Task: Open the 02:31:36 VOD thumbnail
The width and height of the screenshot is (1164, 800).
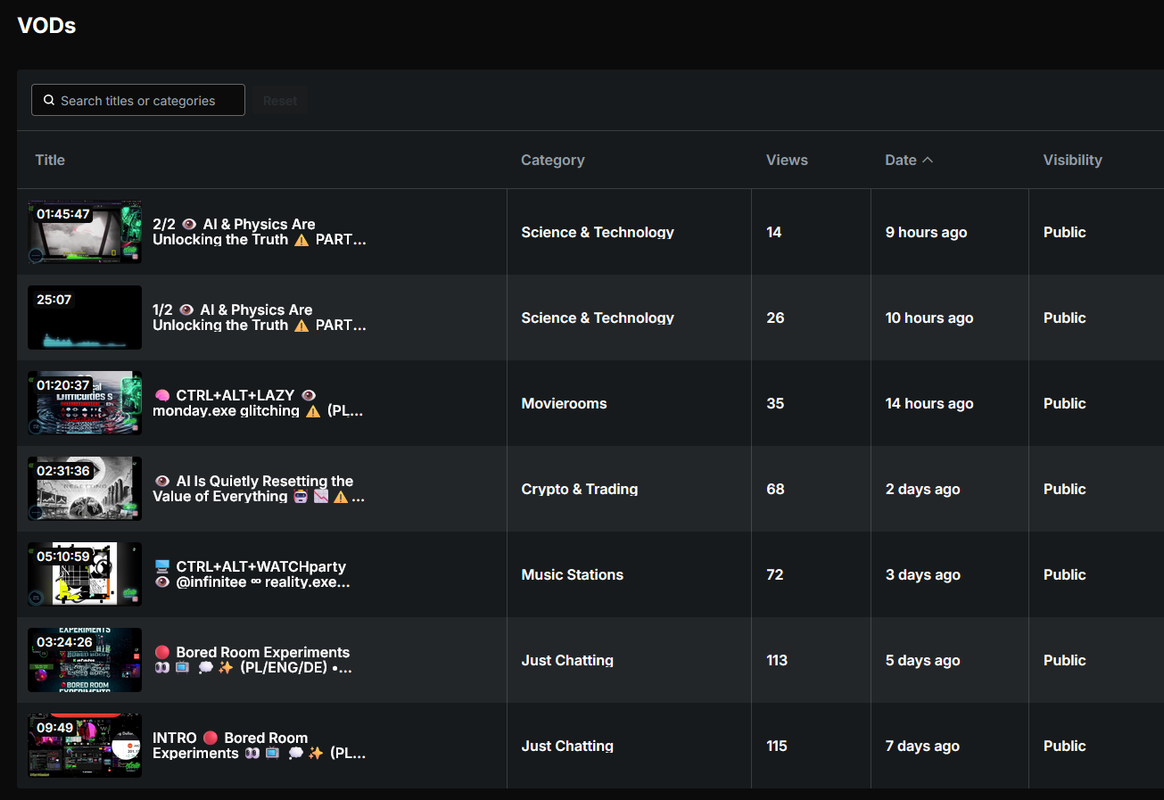Action: (x=85, y=488)
